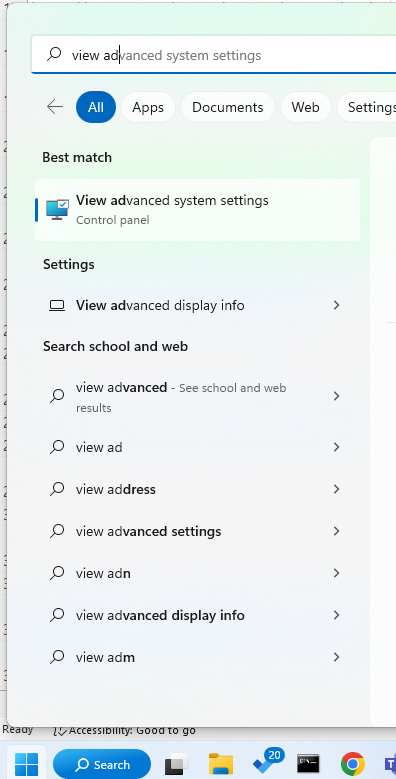
Task: Click search icon beside web 'view advanced display info'
Action: tap(57, 615)
